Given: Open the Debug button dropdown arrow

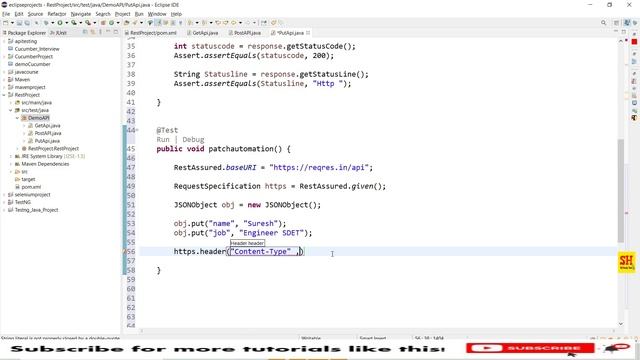Looking at the screenshot, I should 52,23.
